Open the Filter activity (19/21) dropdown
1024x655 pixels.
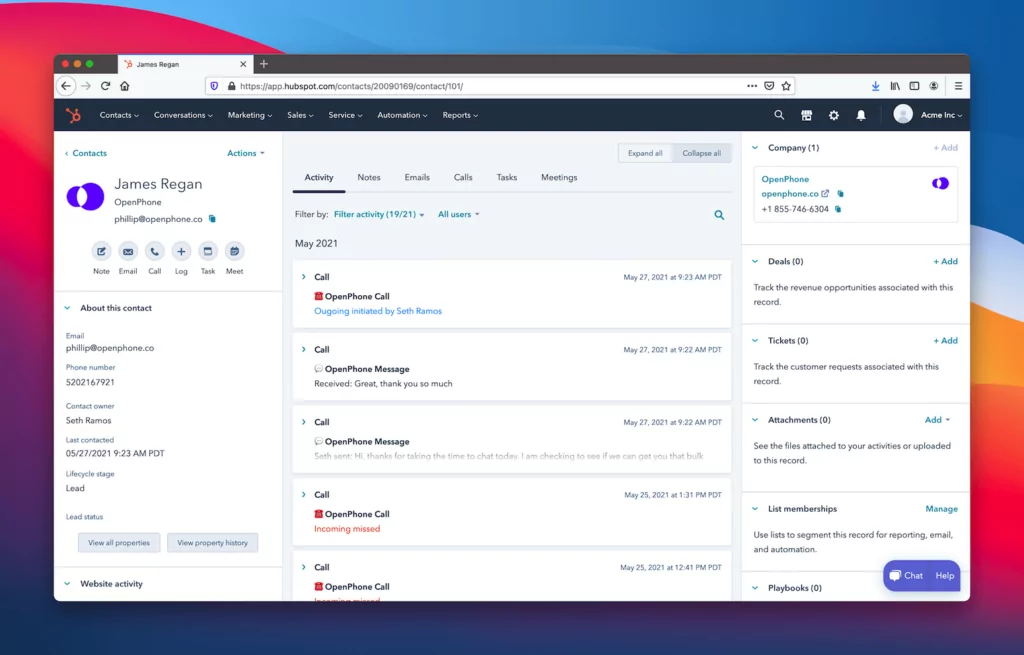pos(379,214)
